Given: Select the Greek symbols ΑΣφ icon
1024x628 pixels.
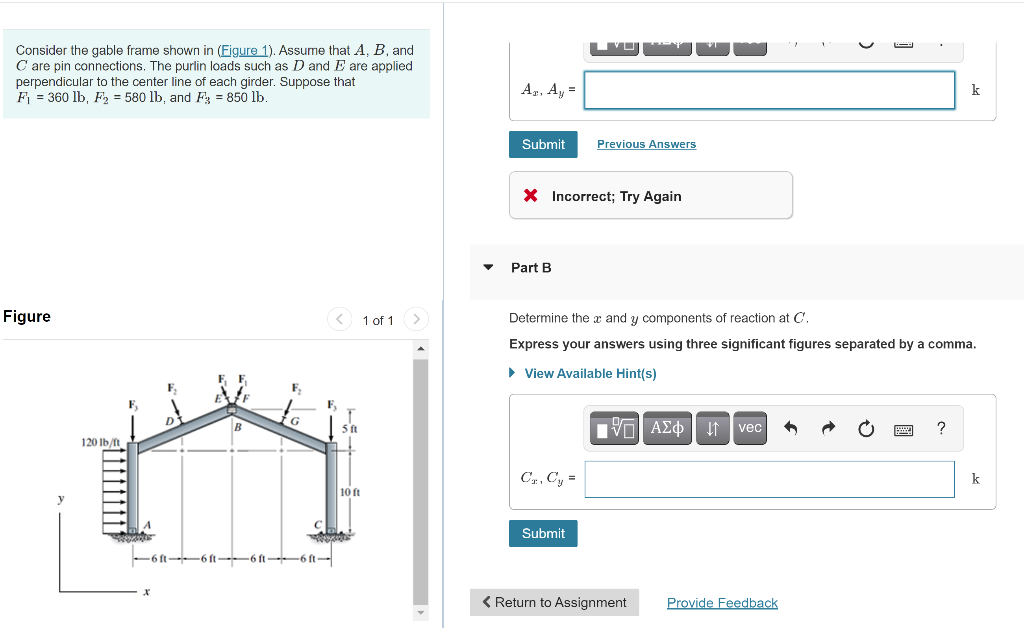Looking at the screenshot, I should point(667,427).
